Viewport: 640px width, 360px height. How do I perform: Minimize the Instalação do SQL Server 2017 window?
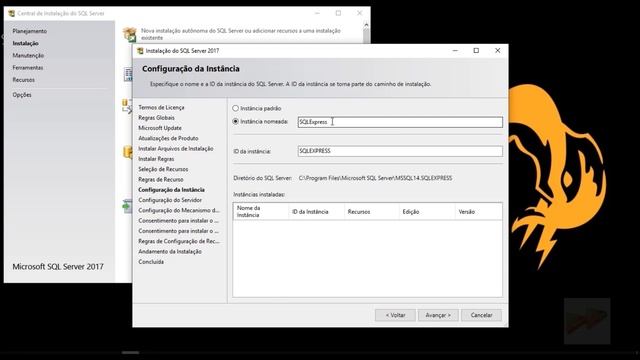pyautogui.click(x=455, y=51)
